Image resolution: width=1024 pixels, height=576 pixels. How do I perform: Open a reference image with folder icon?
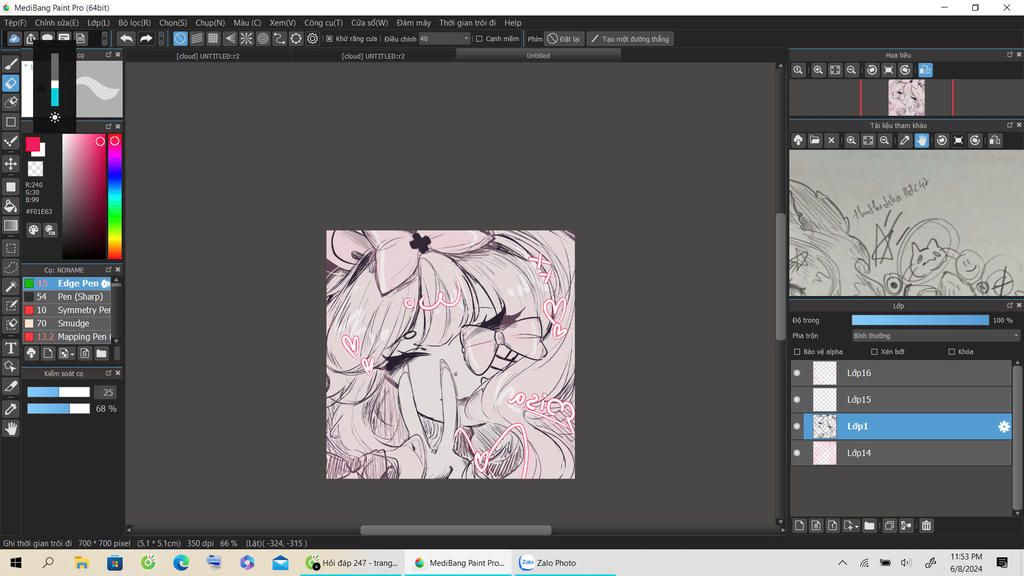click(x=814, y=140)
